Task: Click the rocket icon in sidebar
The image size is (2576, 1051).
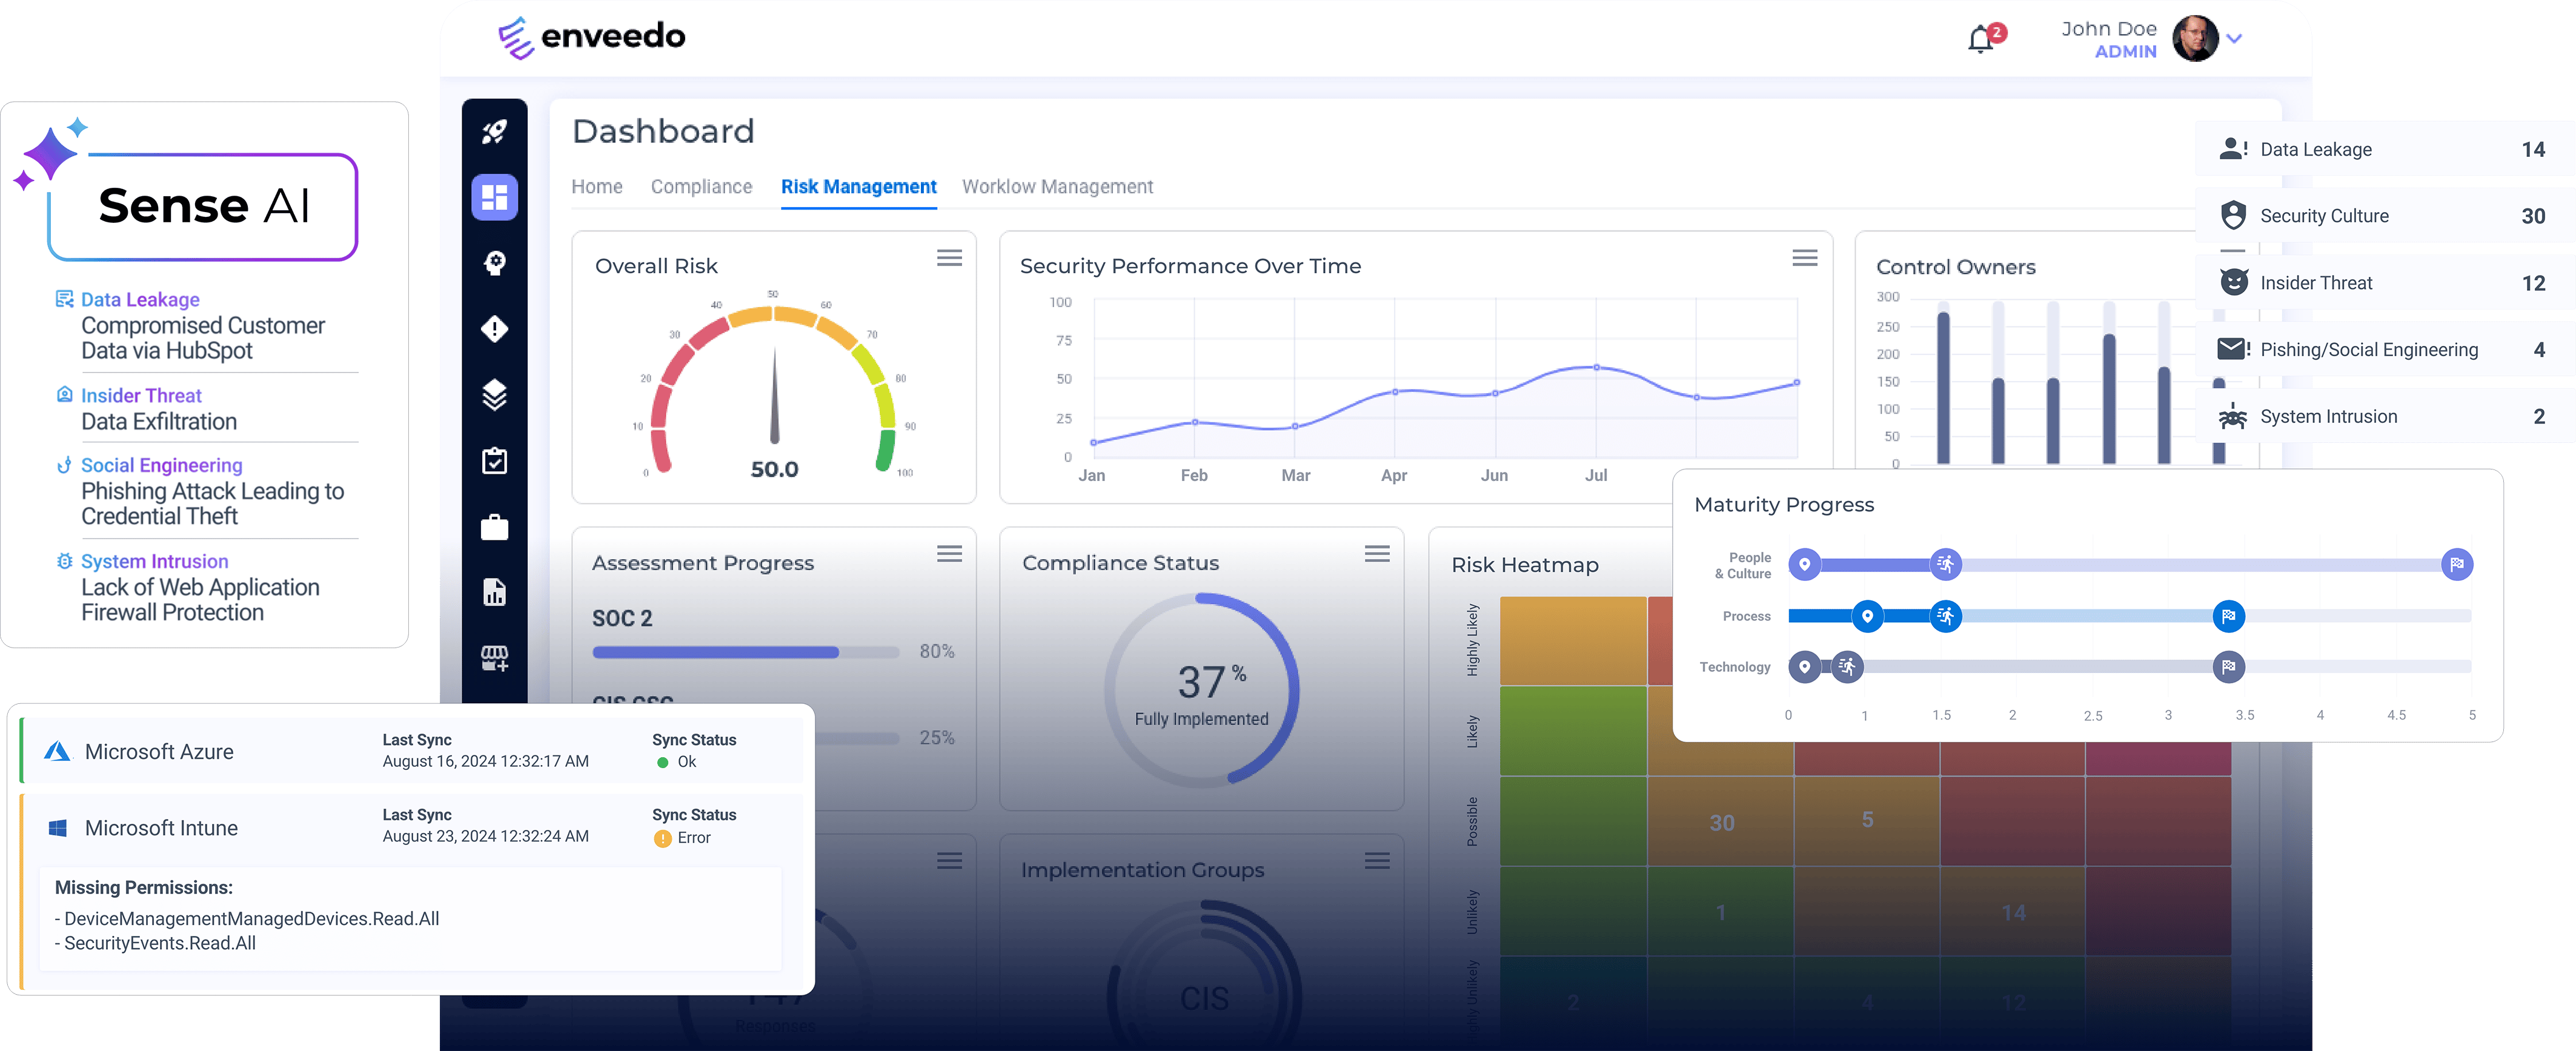Action: [x=494, y=131]
